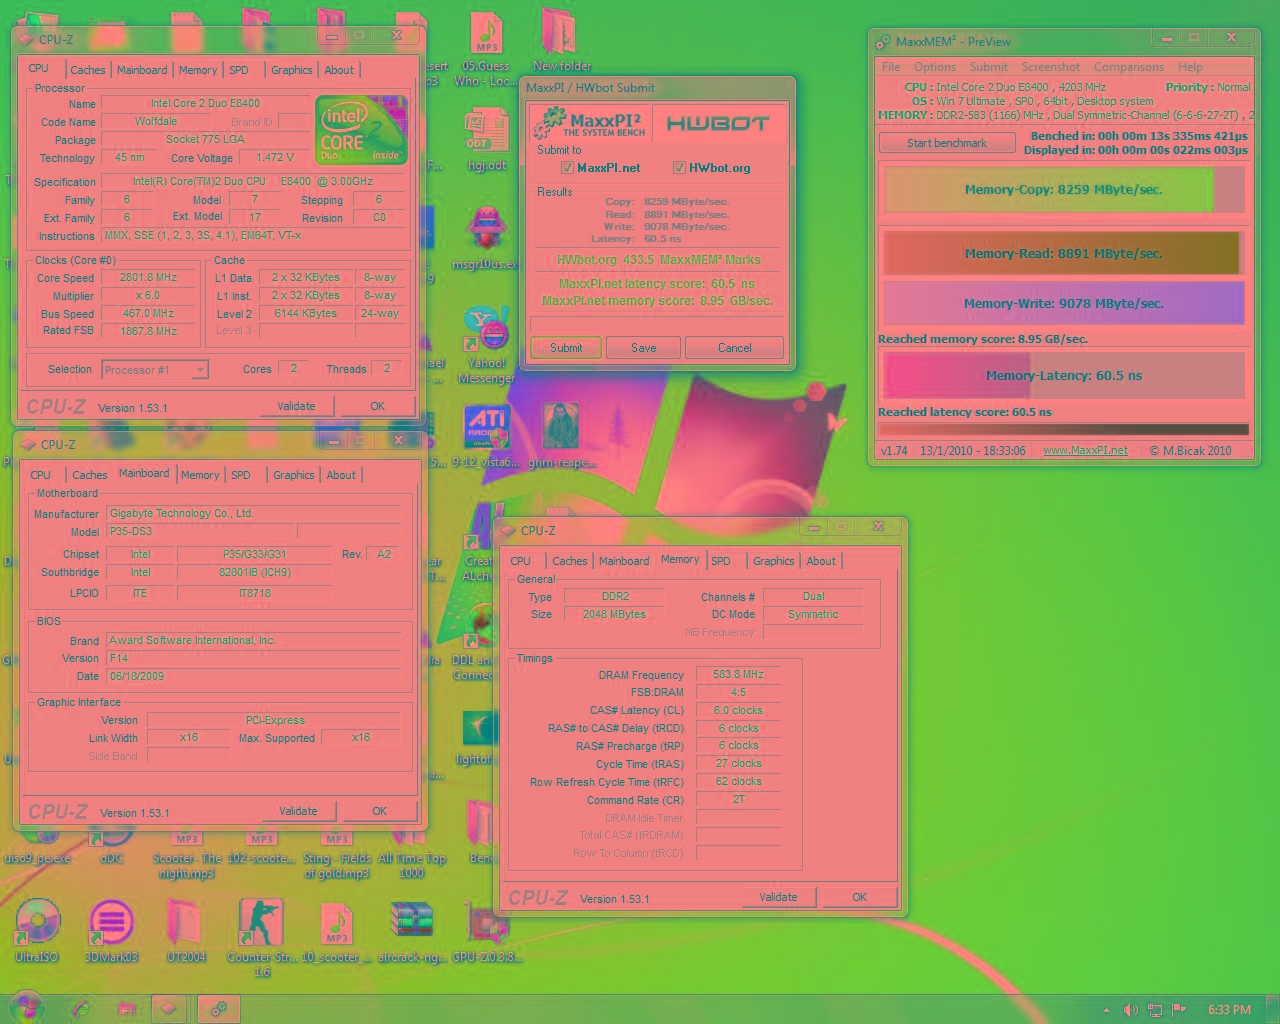Screen dimensions: 1280x1024
Task: Click the Intel Core 2 Duo logo
Action: tap(361, 129)
